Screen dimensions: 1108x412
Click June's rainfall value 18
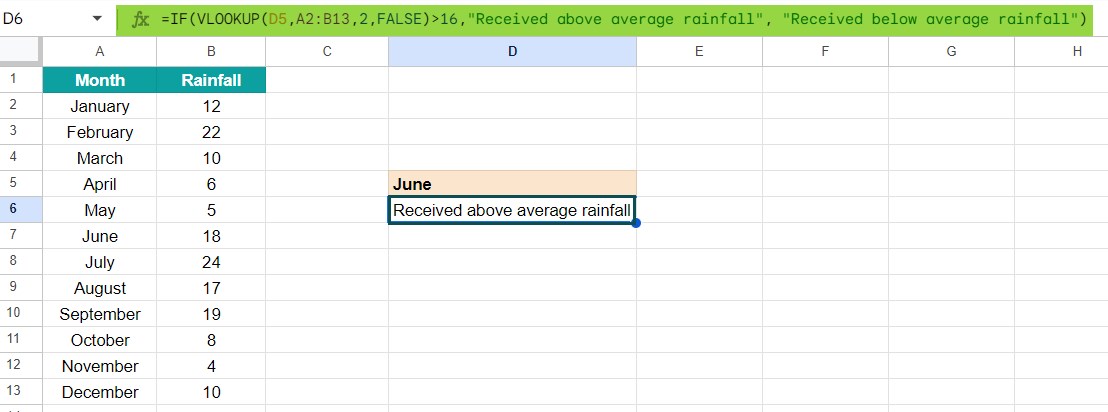[x=211, y=236]
